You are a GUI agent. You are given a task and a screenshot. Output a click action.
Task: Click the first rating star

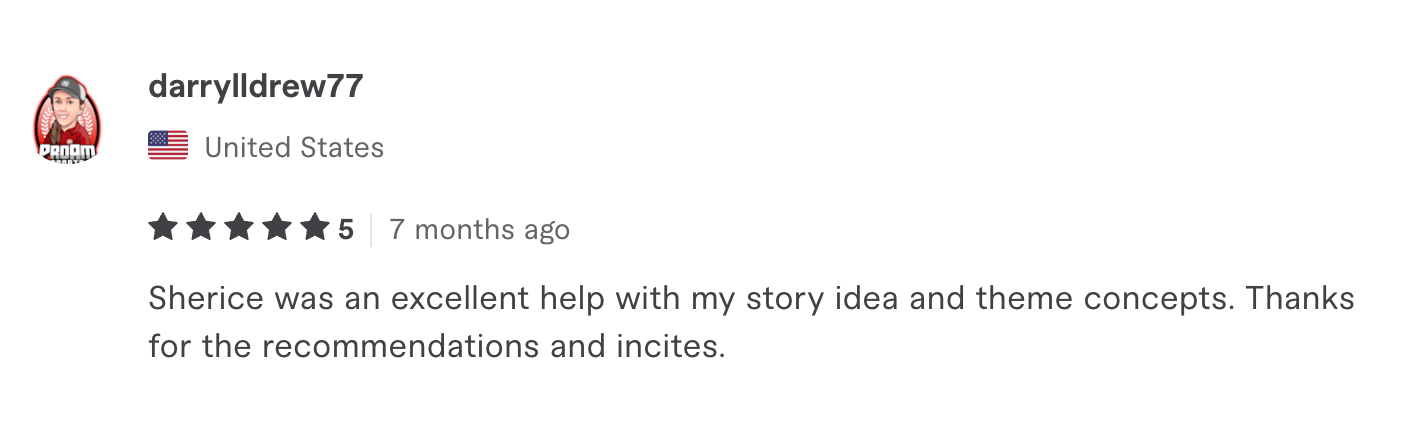click(x=163, y=228)
